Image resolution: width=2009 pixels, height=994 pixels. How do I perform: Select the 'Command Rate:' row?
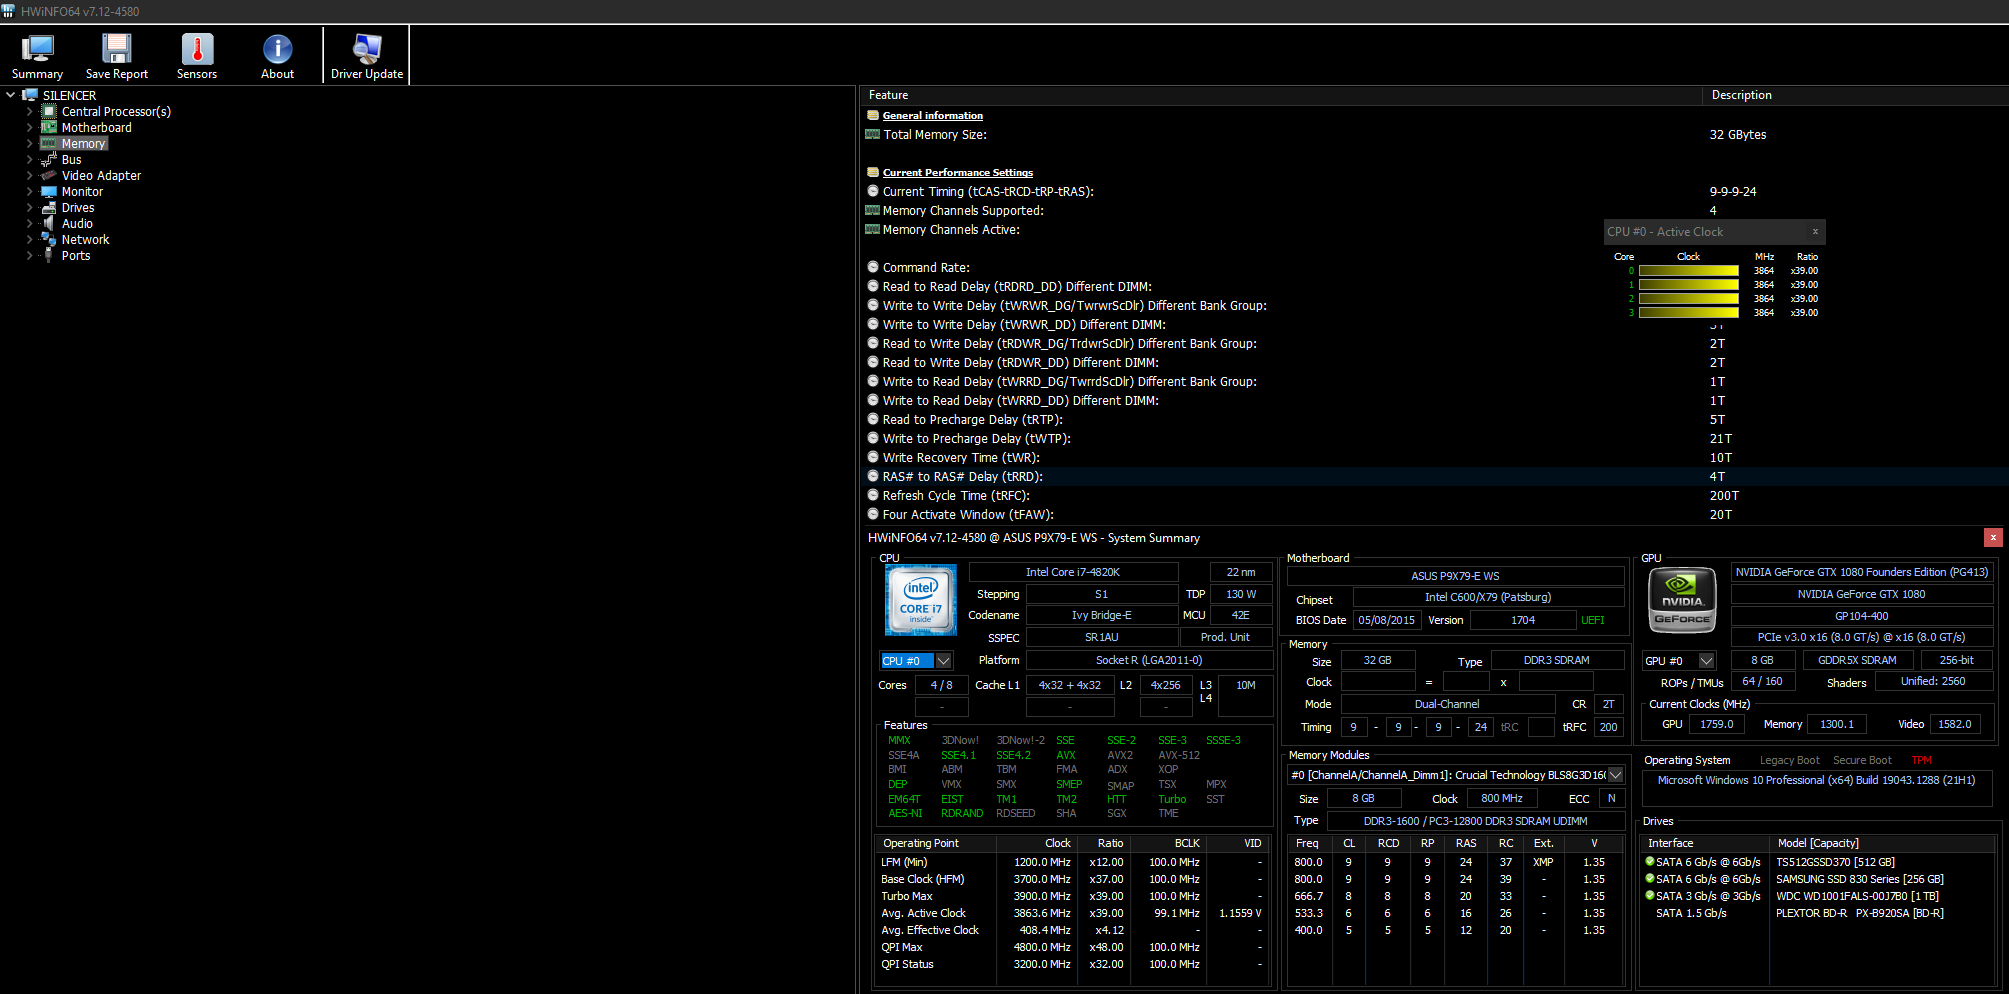(1434, 268)
